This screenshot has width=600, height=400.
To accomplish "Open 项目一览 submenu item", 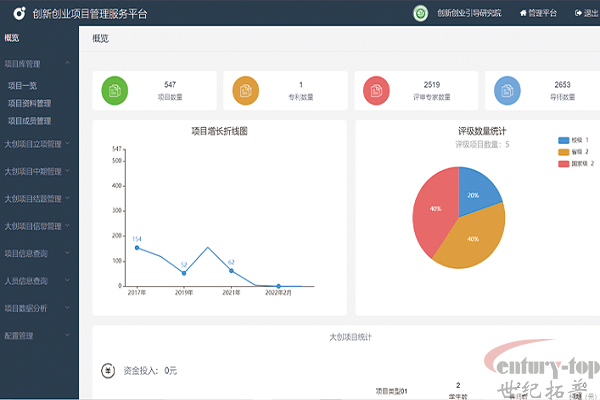I will click(22, 86).
